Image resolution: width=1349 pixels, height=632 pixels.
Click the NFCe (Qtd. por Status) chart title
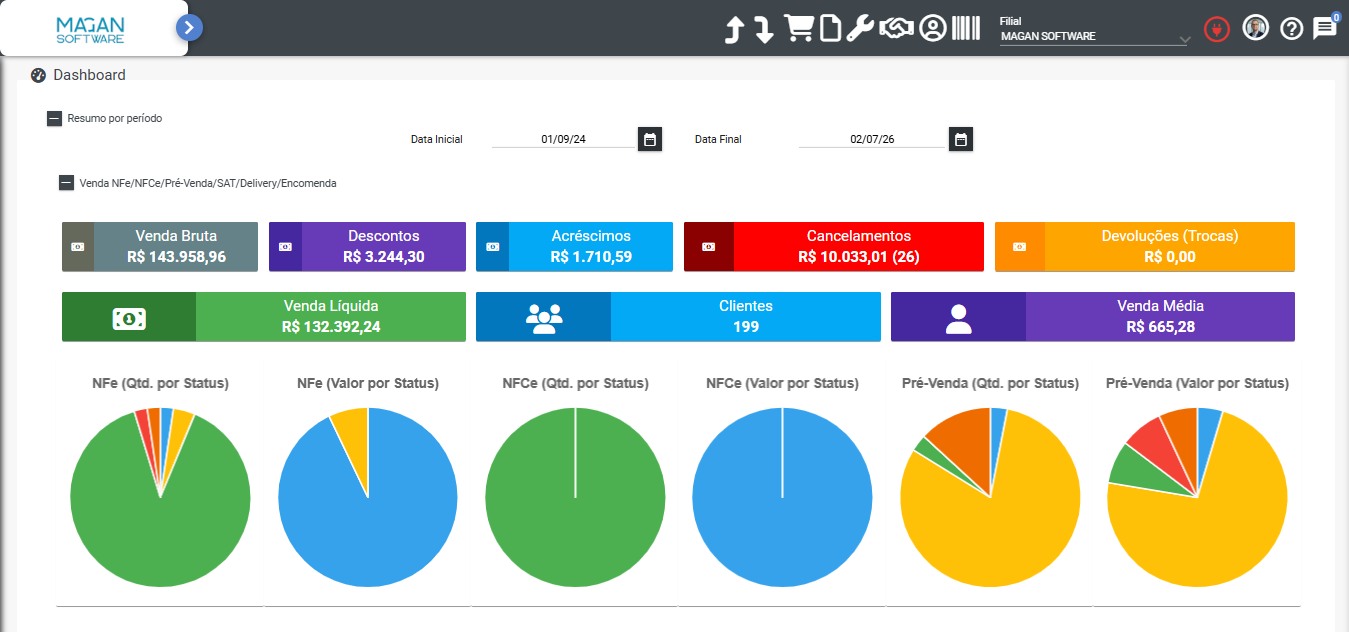coord(575,383)
